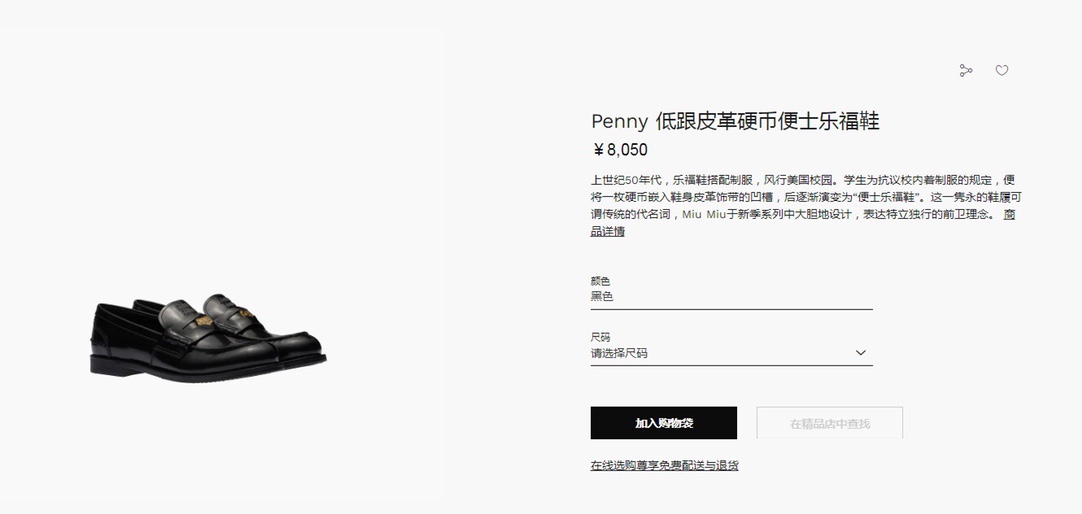1082x514 pixels.
Task: Add the shoe to wishlist with the heart icon
Action: [x=1002, y=70]
